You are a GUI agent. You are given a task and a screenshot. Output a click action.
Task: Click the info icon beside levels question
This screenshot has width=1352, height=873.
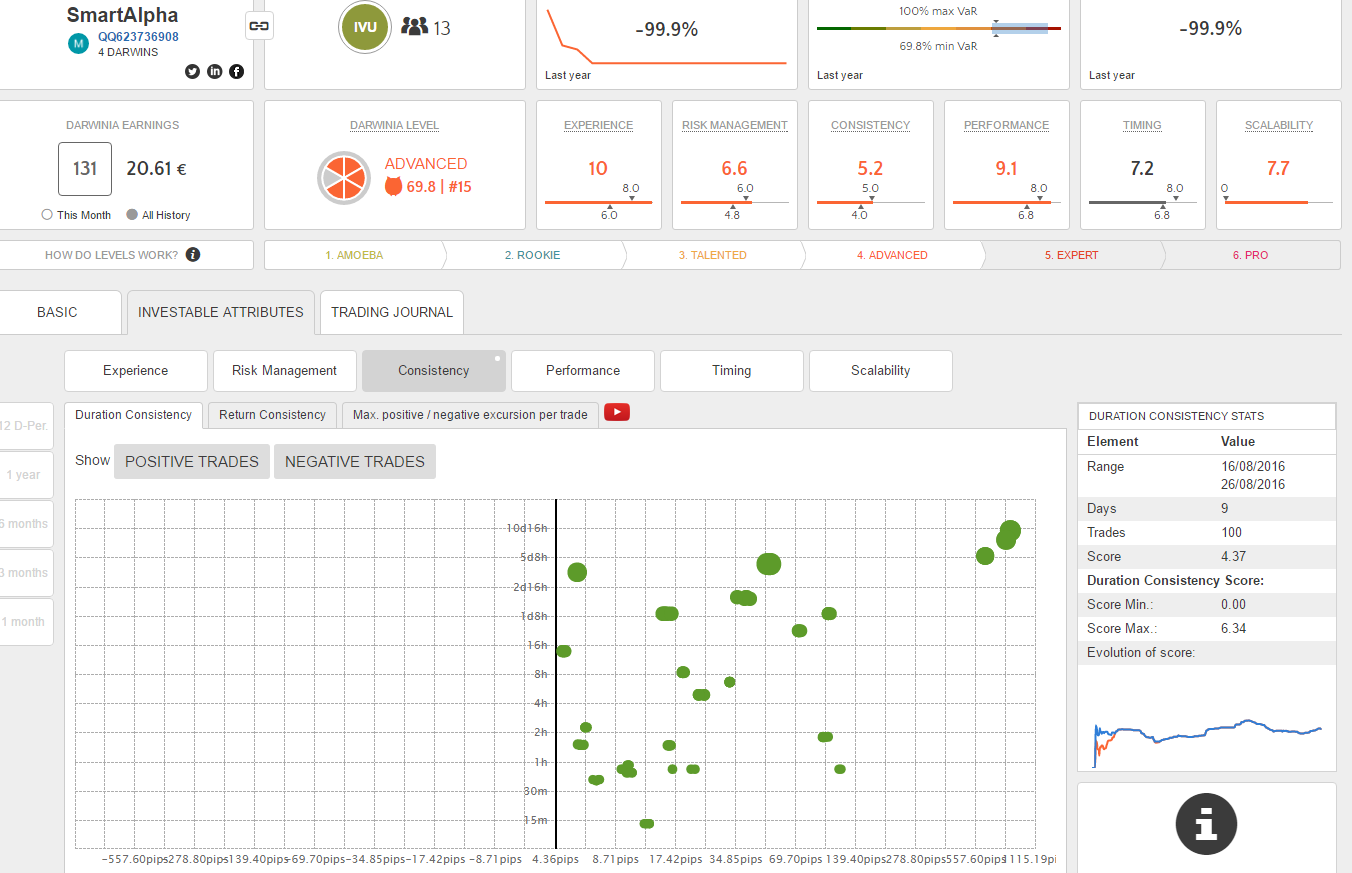pos(193,255)
